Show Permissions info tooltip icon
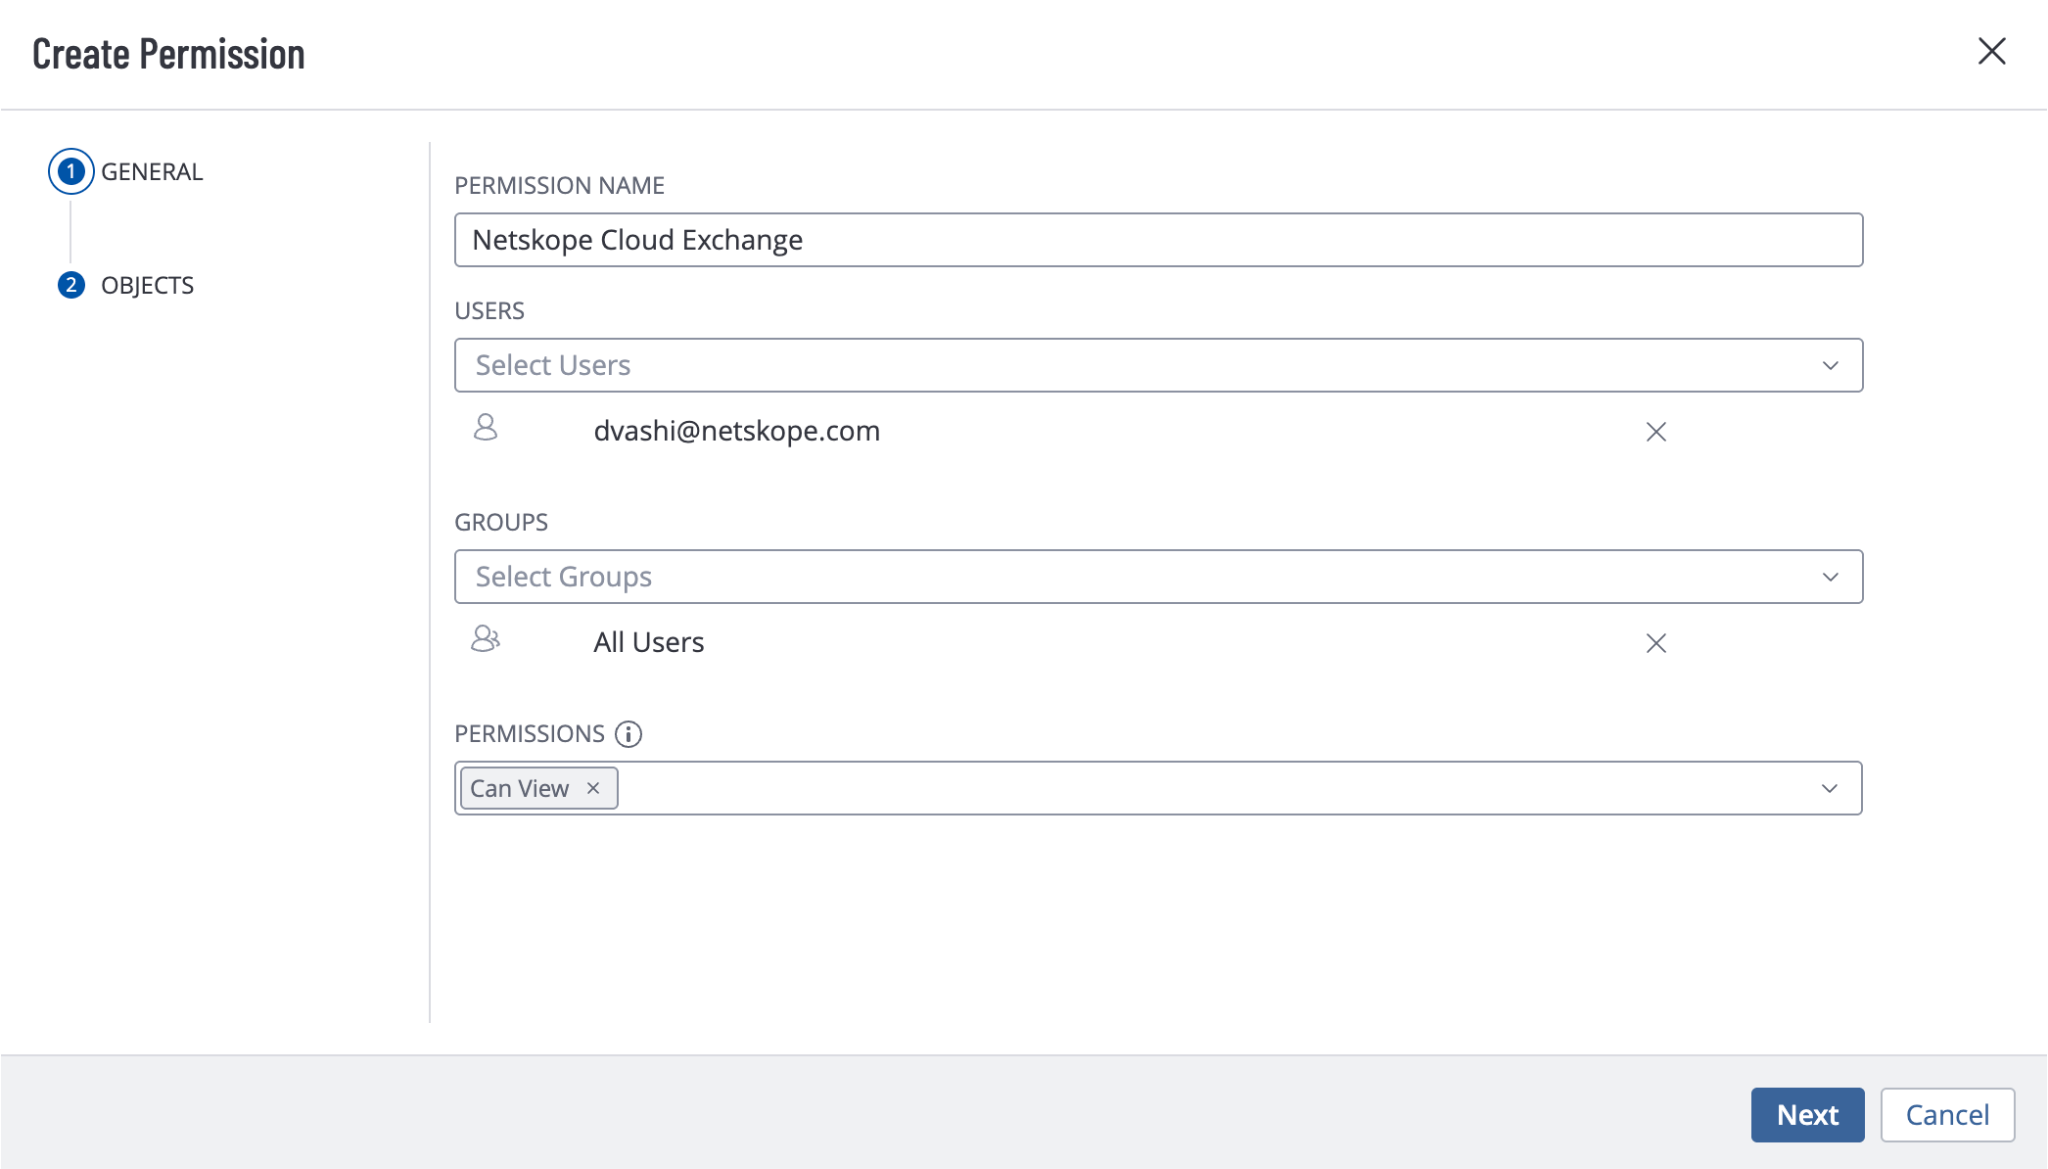This screenshot has height=1169, width=2048. click(628, 734)
